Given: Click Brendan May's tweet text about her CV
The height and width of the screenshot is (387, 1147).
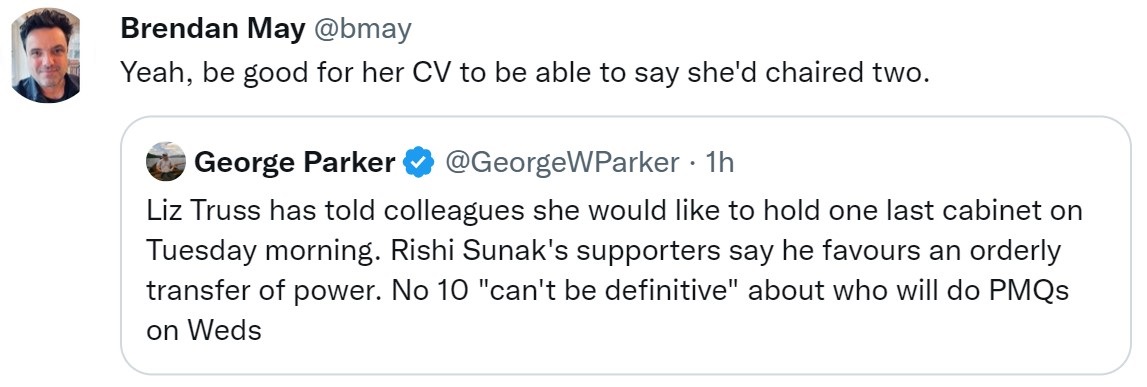Looking at the screenshot, I should [x=524, y=72].
